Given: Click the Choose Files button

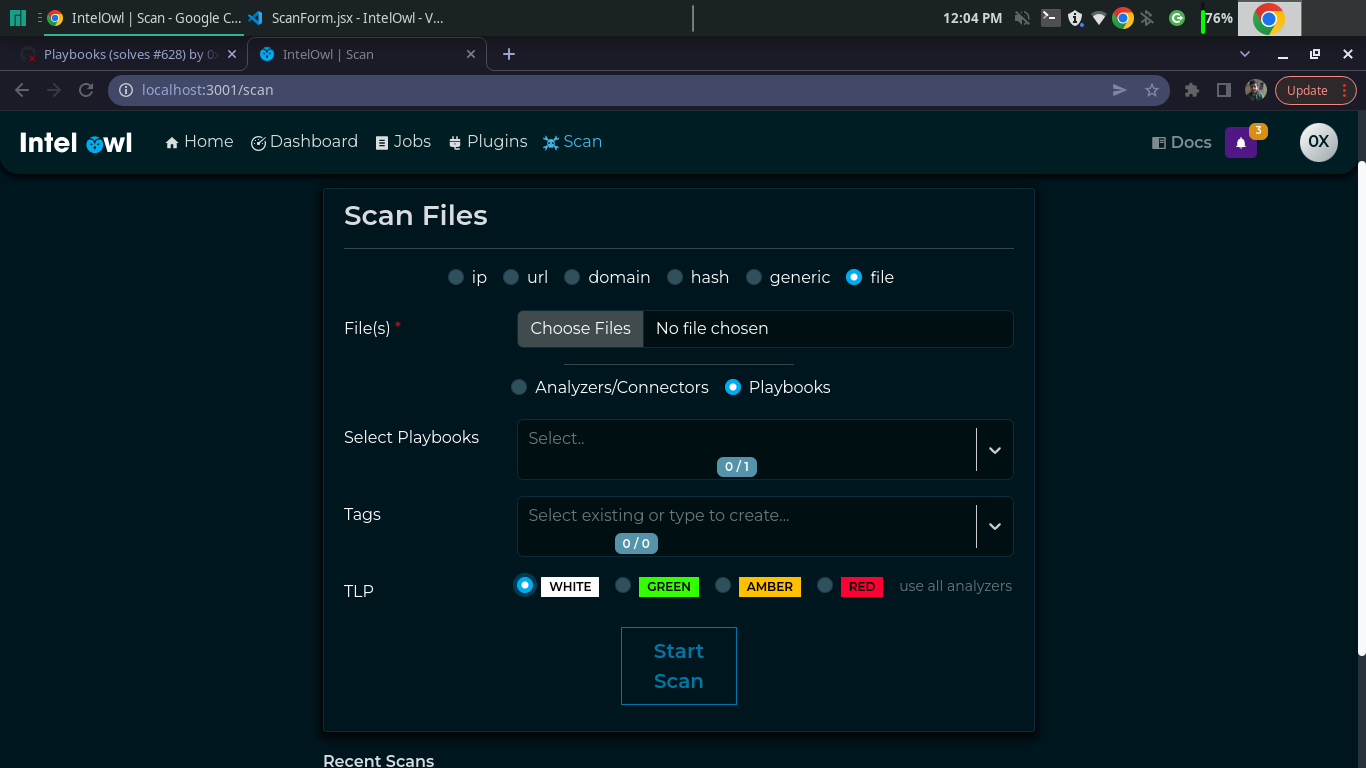Looking at the screenshot, I should pyautogui.click(x=580, y=328).
